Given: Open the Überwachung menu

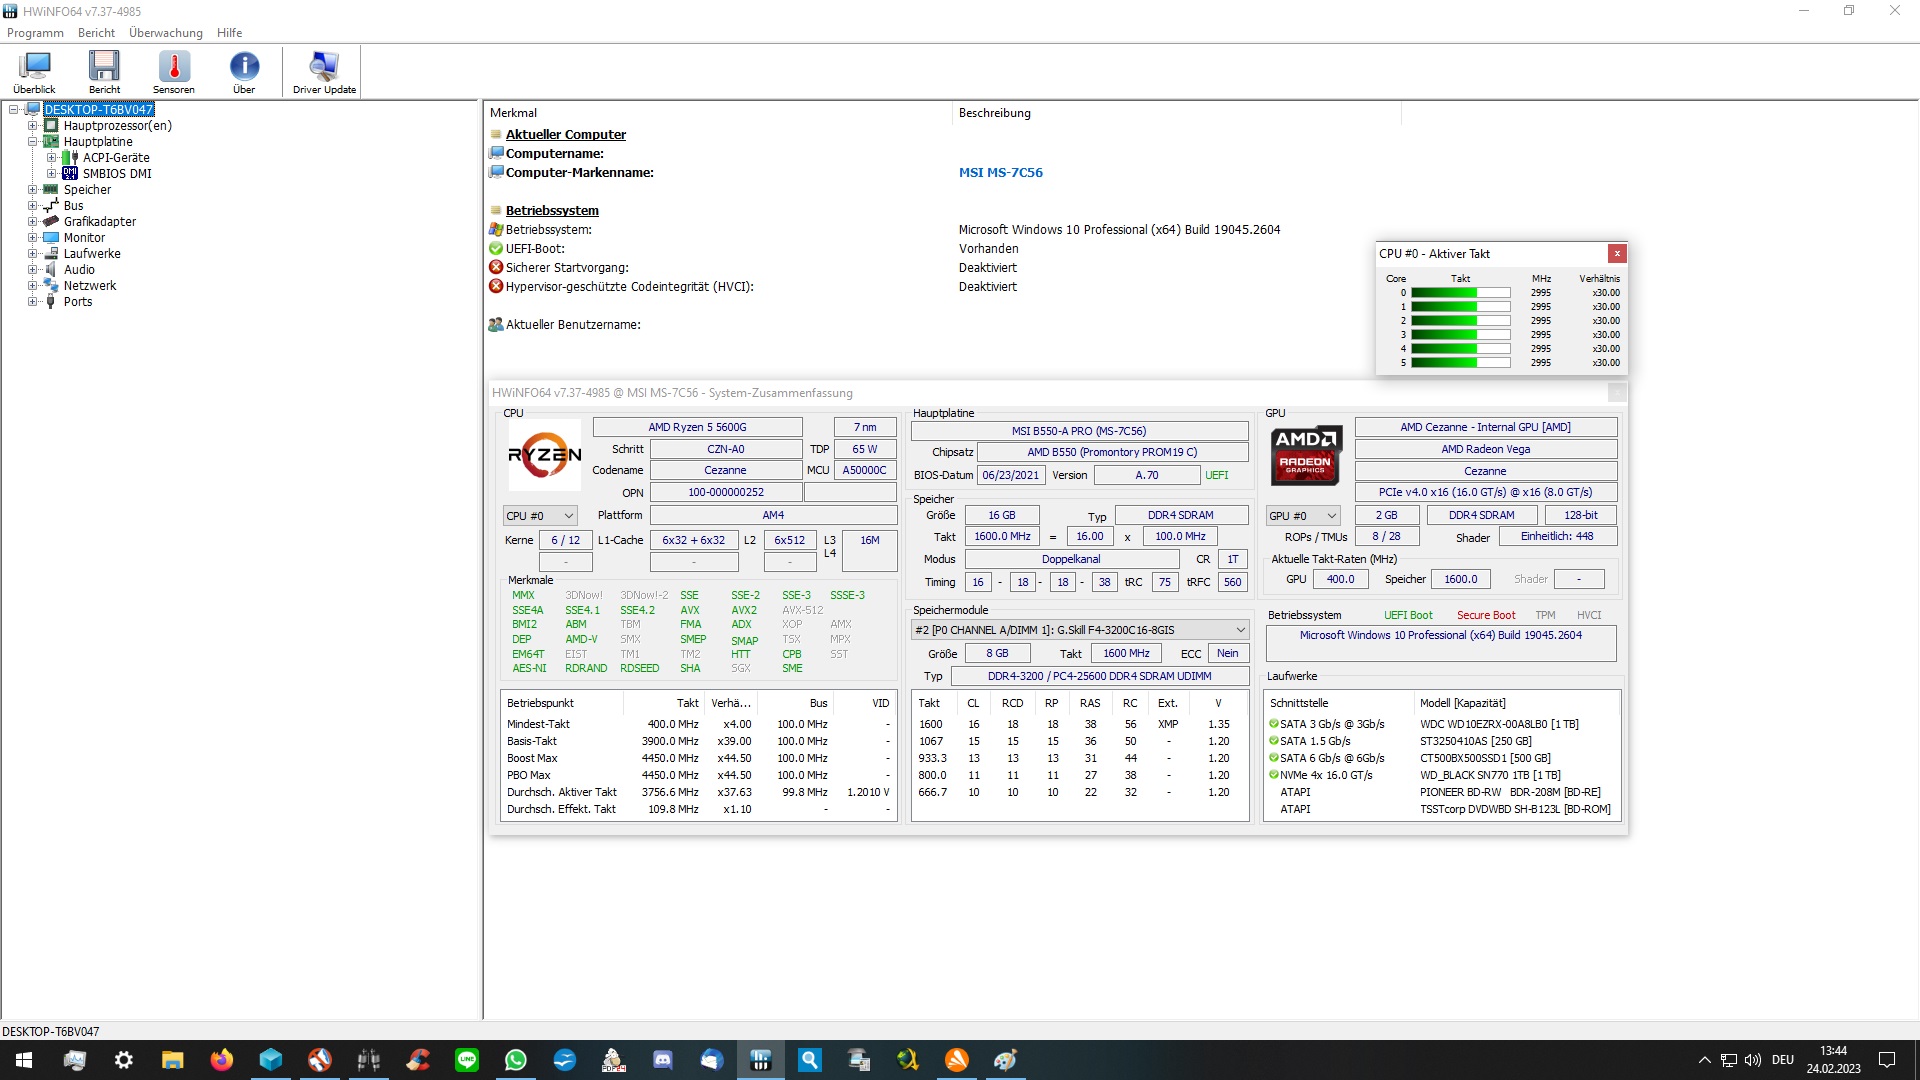Looking at the screenshot, I should pyautogui.click(x=166, y=33).
